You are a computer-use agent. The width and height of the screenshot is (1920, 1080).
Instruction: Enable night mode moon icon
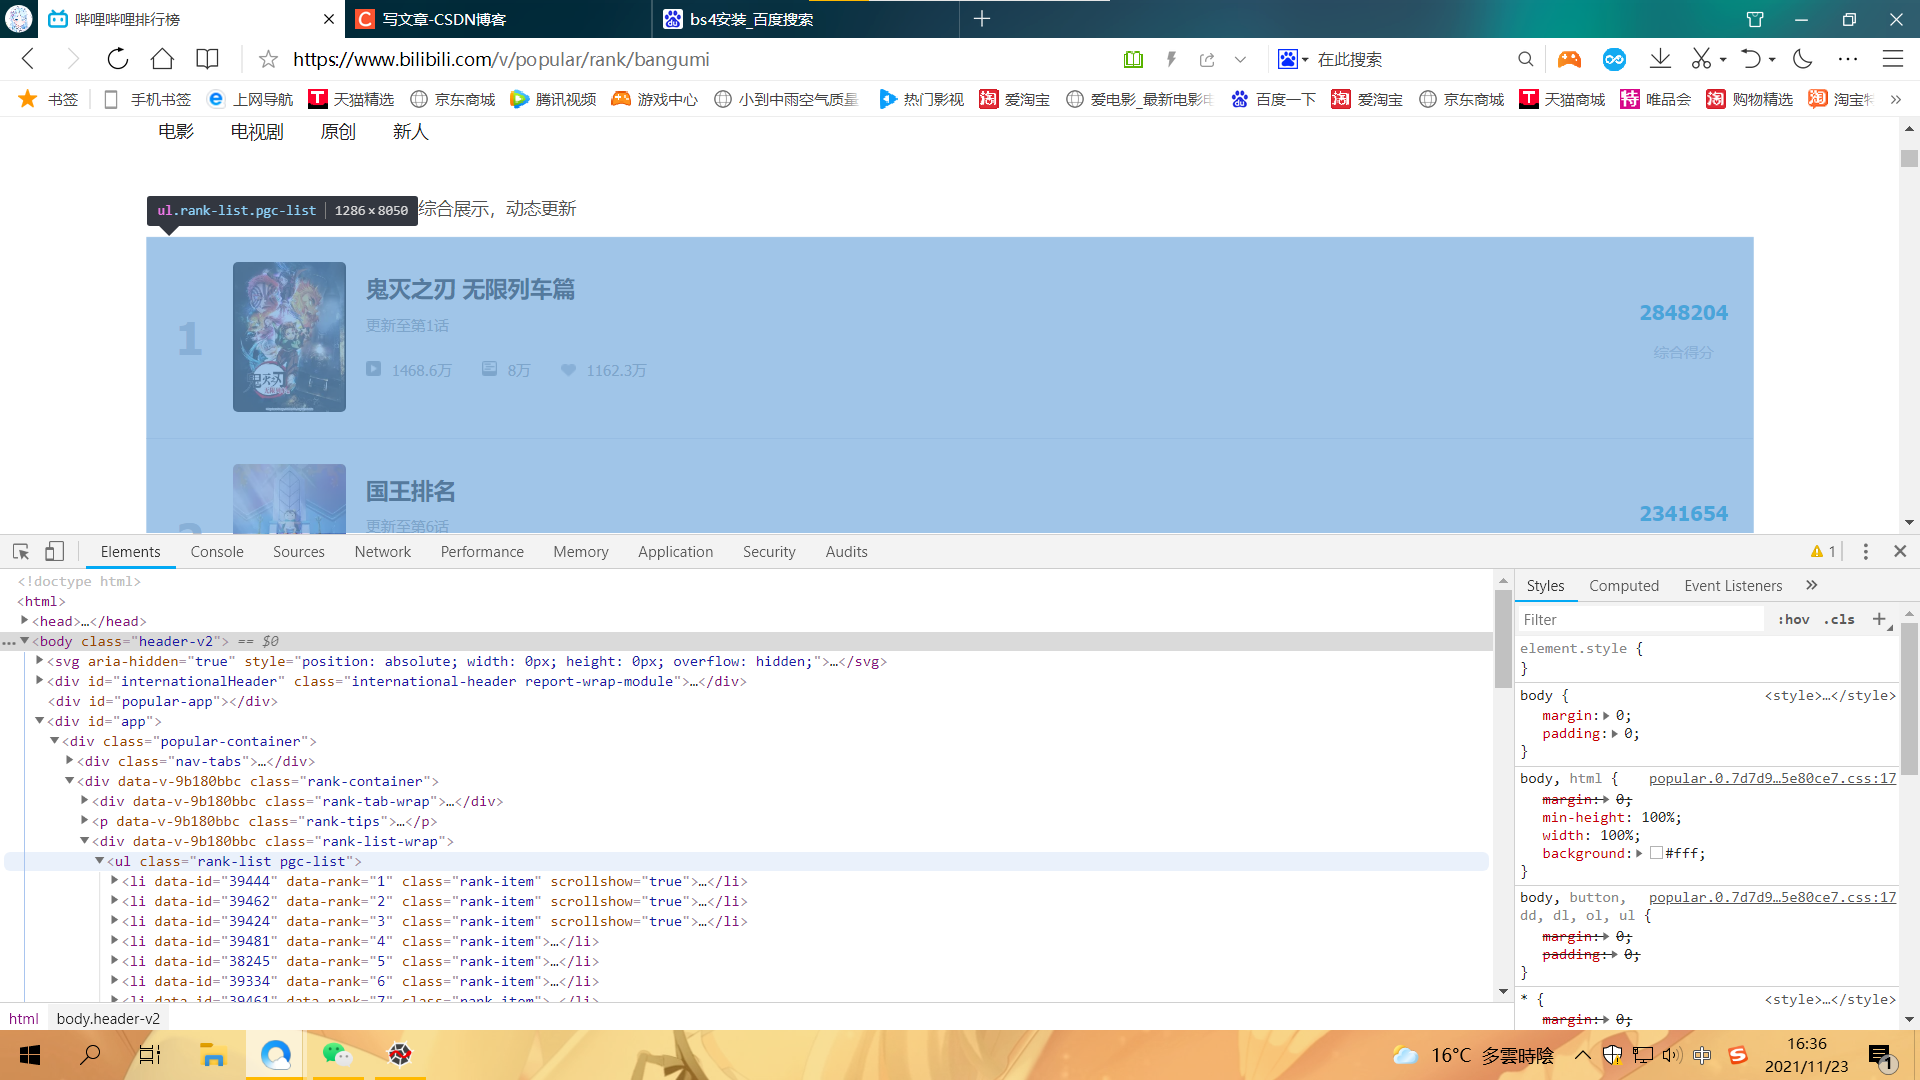point(1803,59)
